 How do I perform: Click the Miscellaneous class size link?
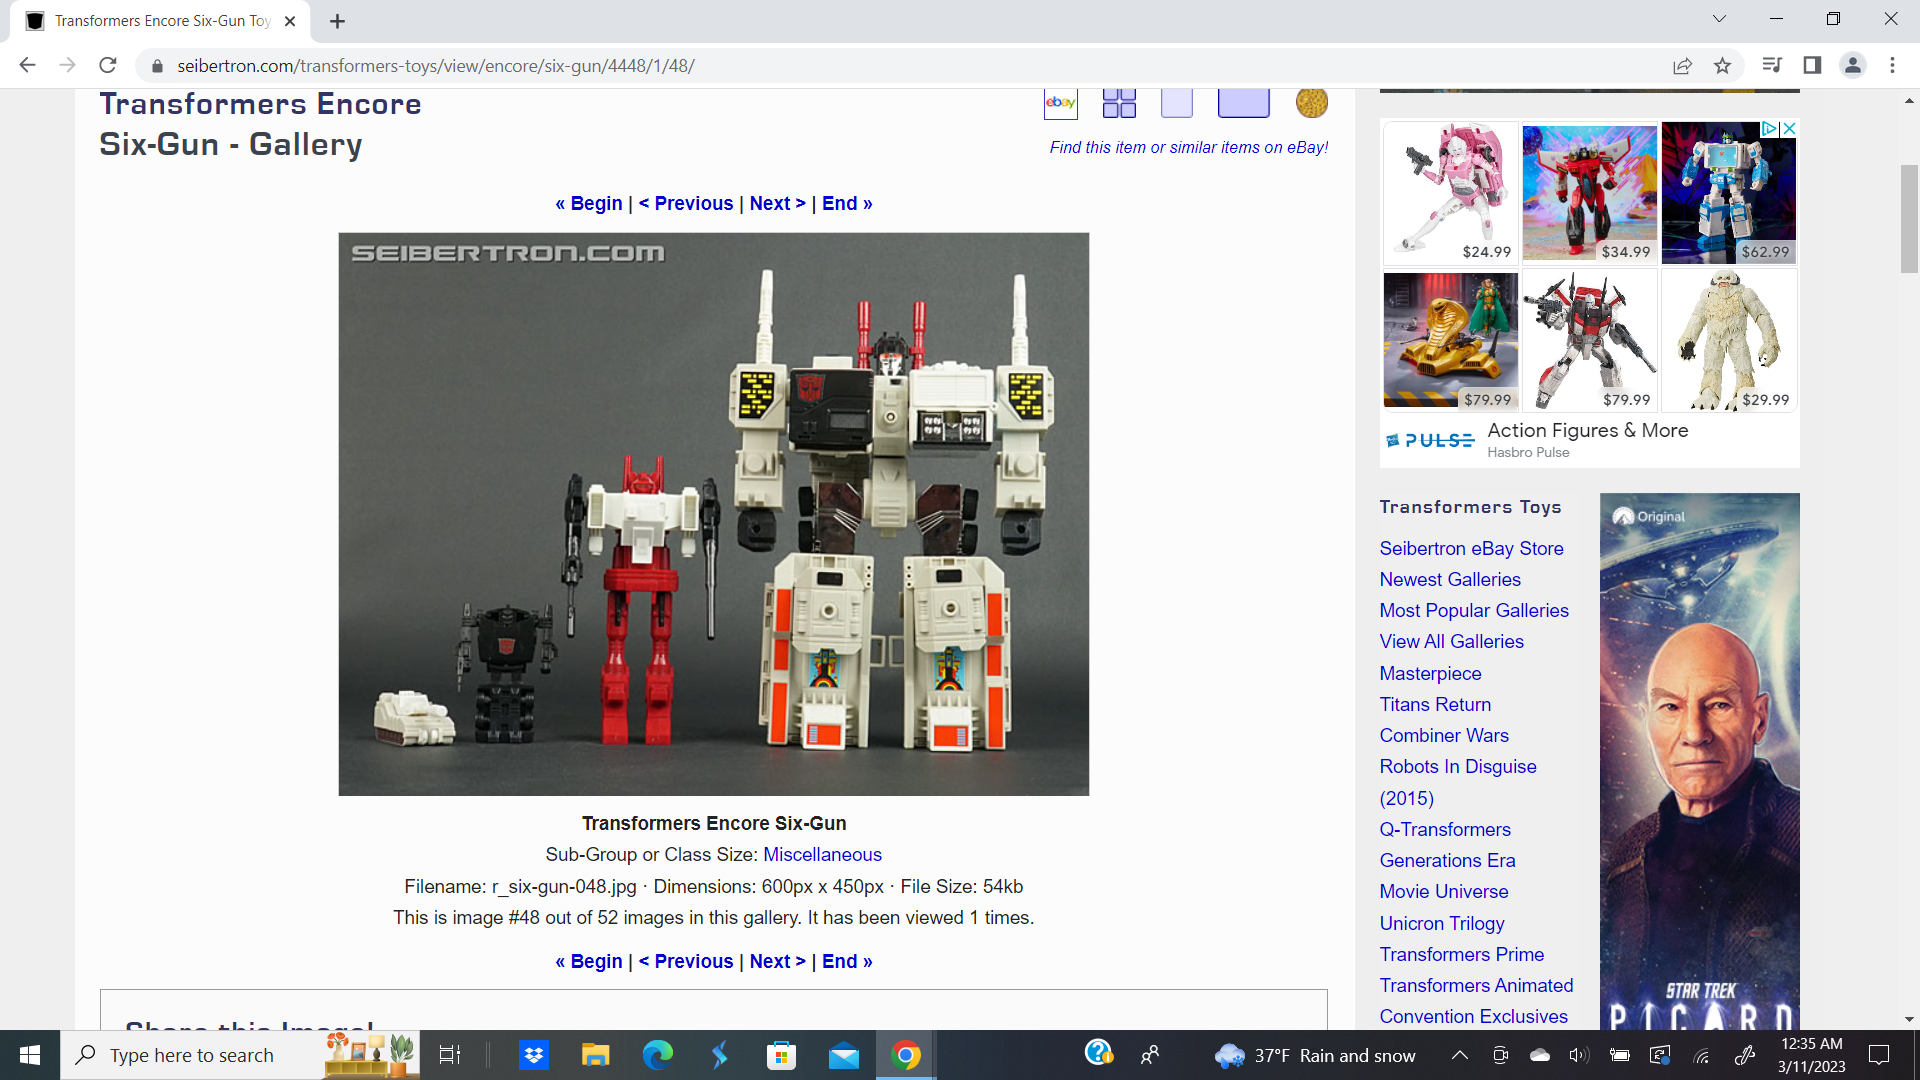[x=822, y=855]
